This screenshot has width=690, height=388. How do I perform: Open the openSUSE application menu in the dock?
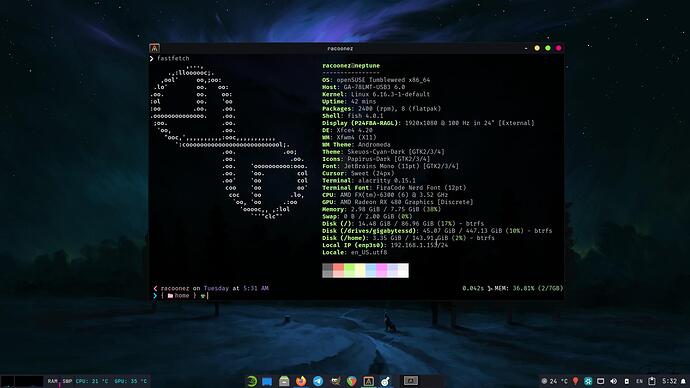252,381
